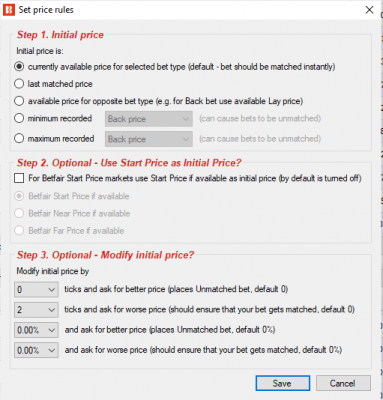The width and height of the screenshot is (383, 400).
Task: Select currently available price radio option
Action: (19, 67)
